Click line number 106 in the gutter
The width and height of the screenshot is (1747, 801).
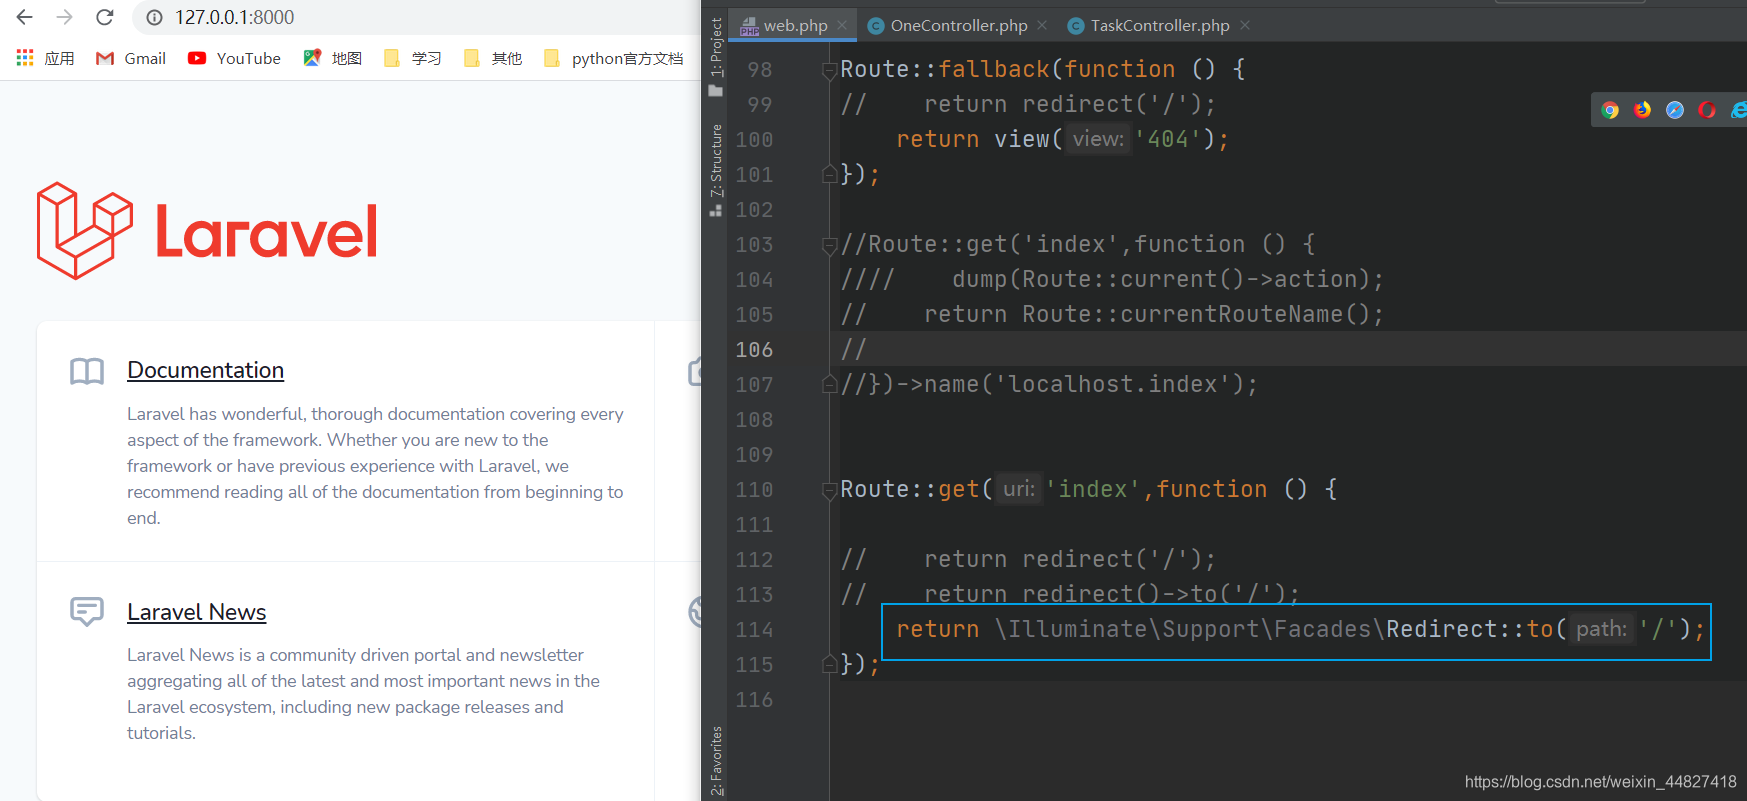coord(755,350)
